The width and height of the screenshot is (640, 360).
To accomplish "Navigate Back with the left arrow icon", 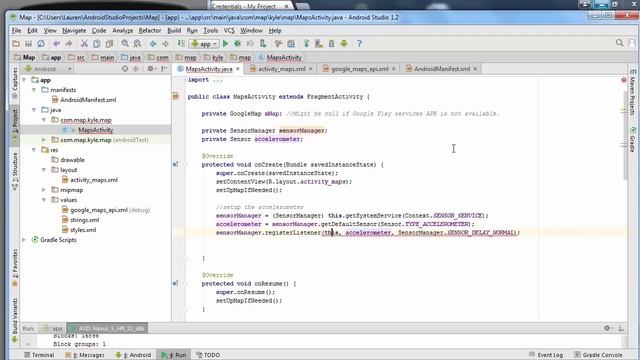I will [x=153, y=44].
